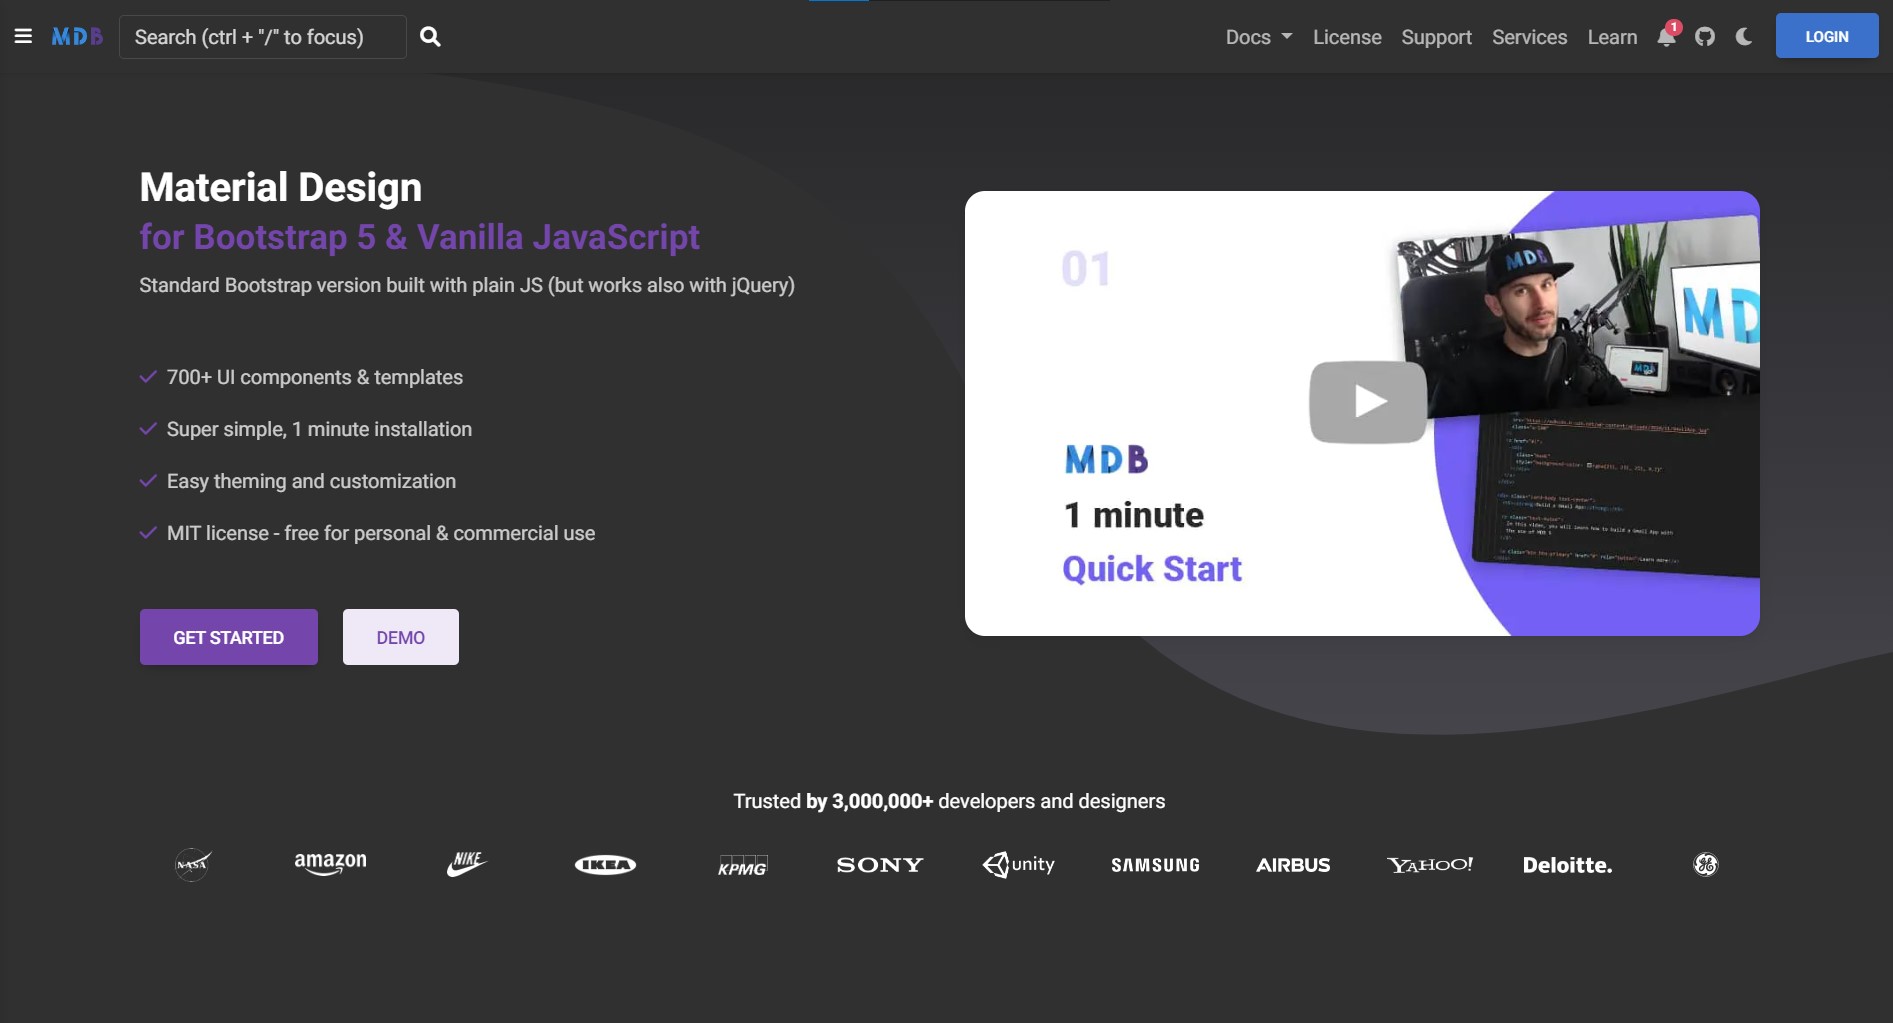This screenshot has width=1893, height=1023.
Task: Open the hamburger sidebar menu
Action: tap(23, 37)
